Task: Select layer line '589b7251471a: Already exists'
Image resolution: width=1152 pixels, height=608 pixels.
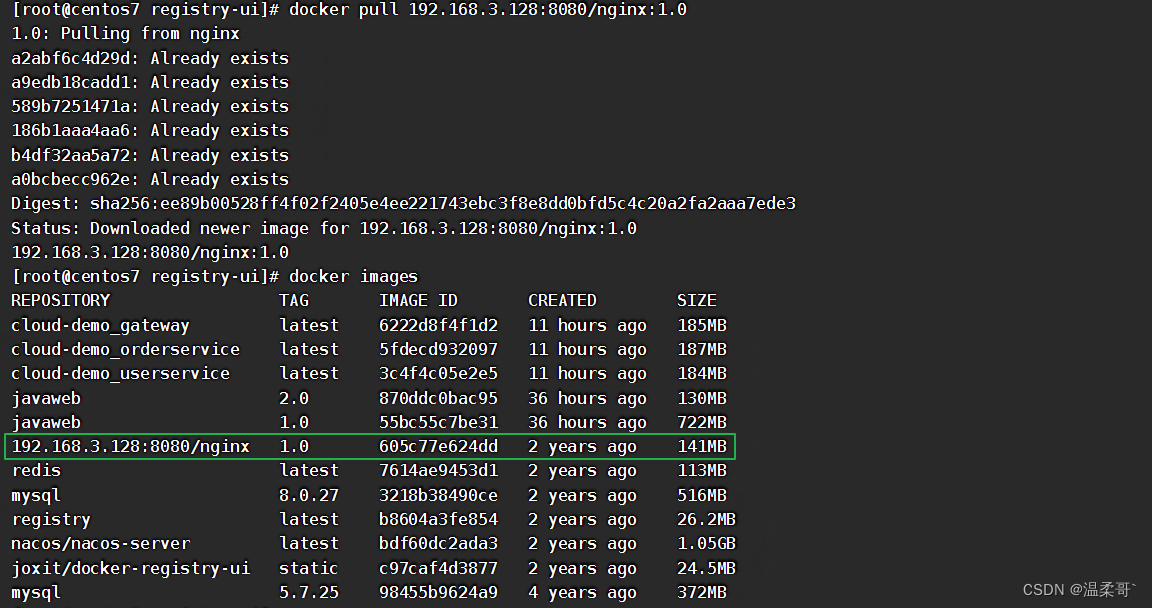Action: tap(150, 106)
